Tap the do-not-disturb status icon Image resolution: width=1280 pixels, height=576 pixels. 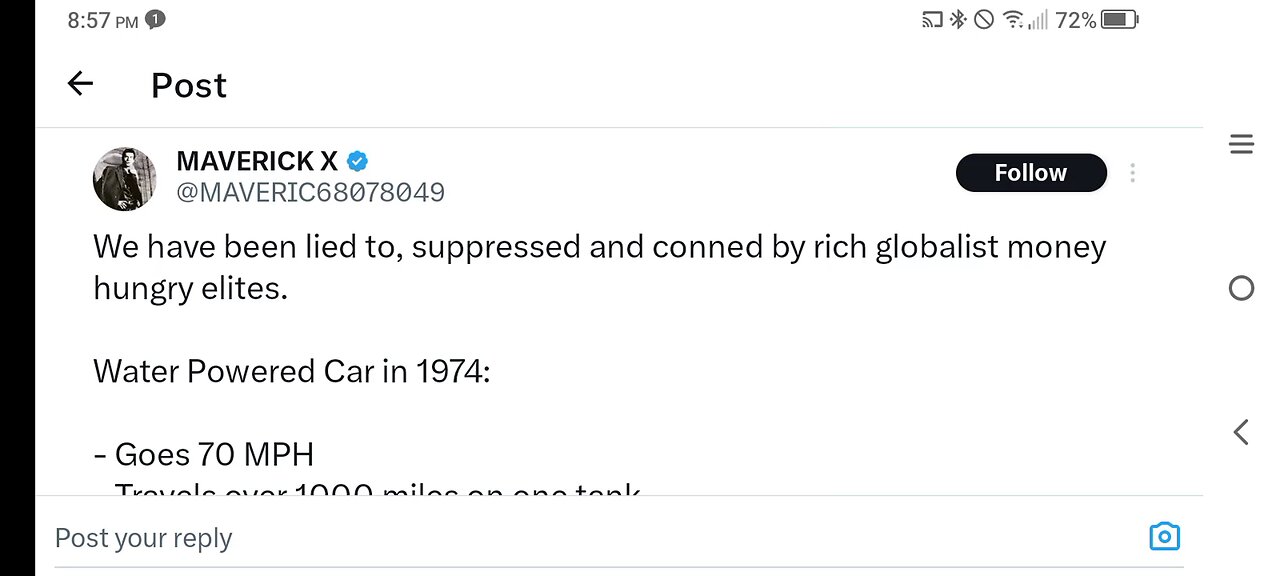984,20
